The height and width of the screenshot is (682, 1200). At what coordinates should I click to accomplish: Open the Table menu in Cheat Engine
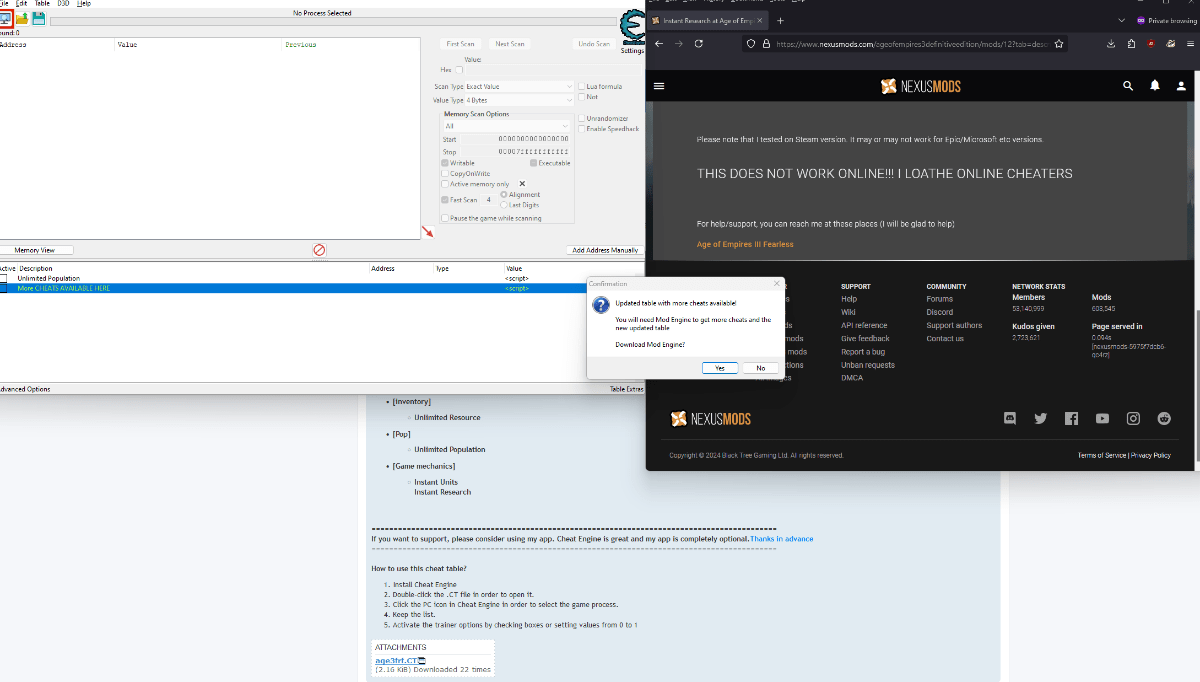pos(42,4)
